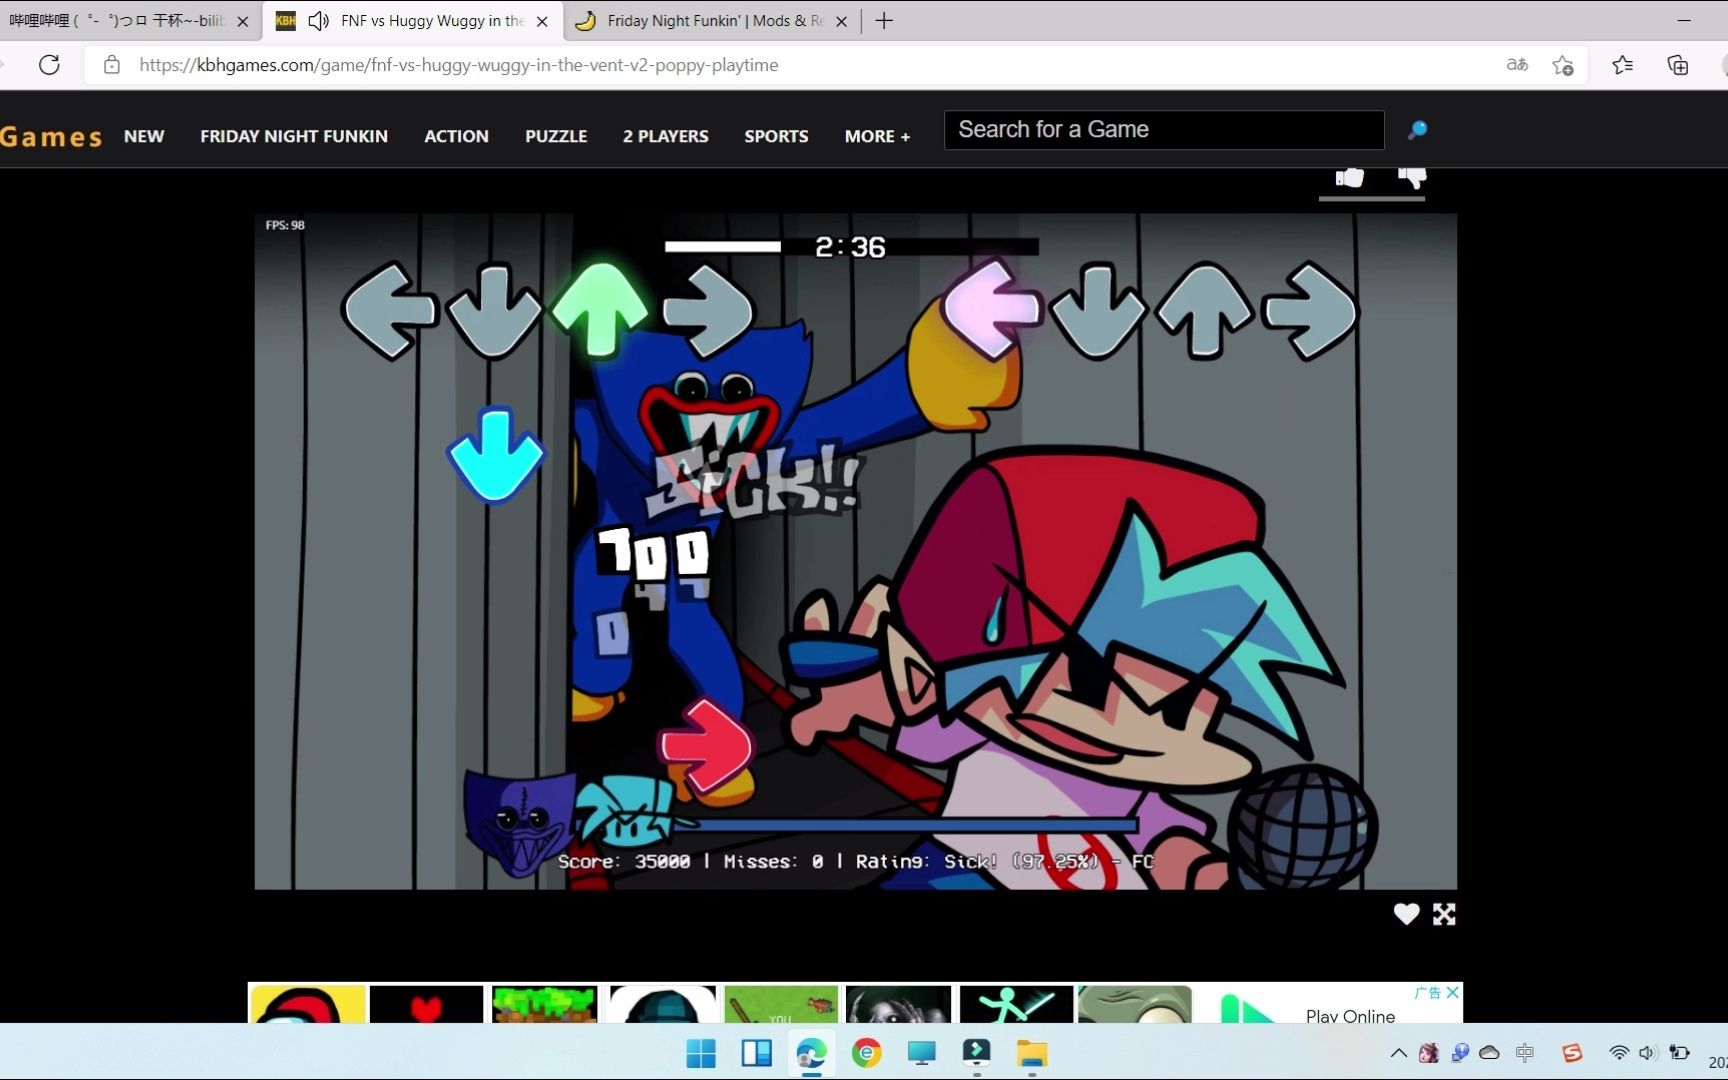Click the Wi-Fi network tray icon
The width and height of the screenshot is (1728, 1080).
[1619, 1053]
